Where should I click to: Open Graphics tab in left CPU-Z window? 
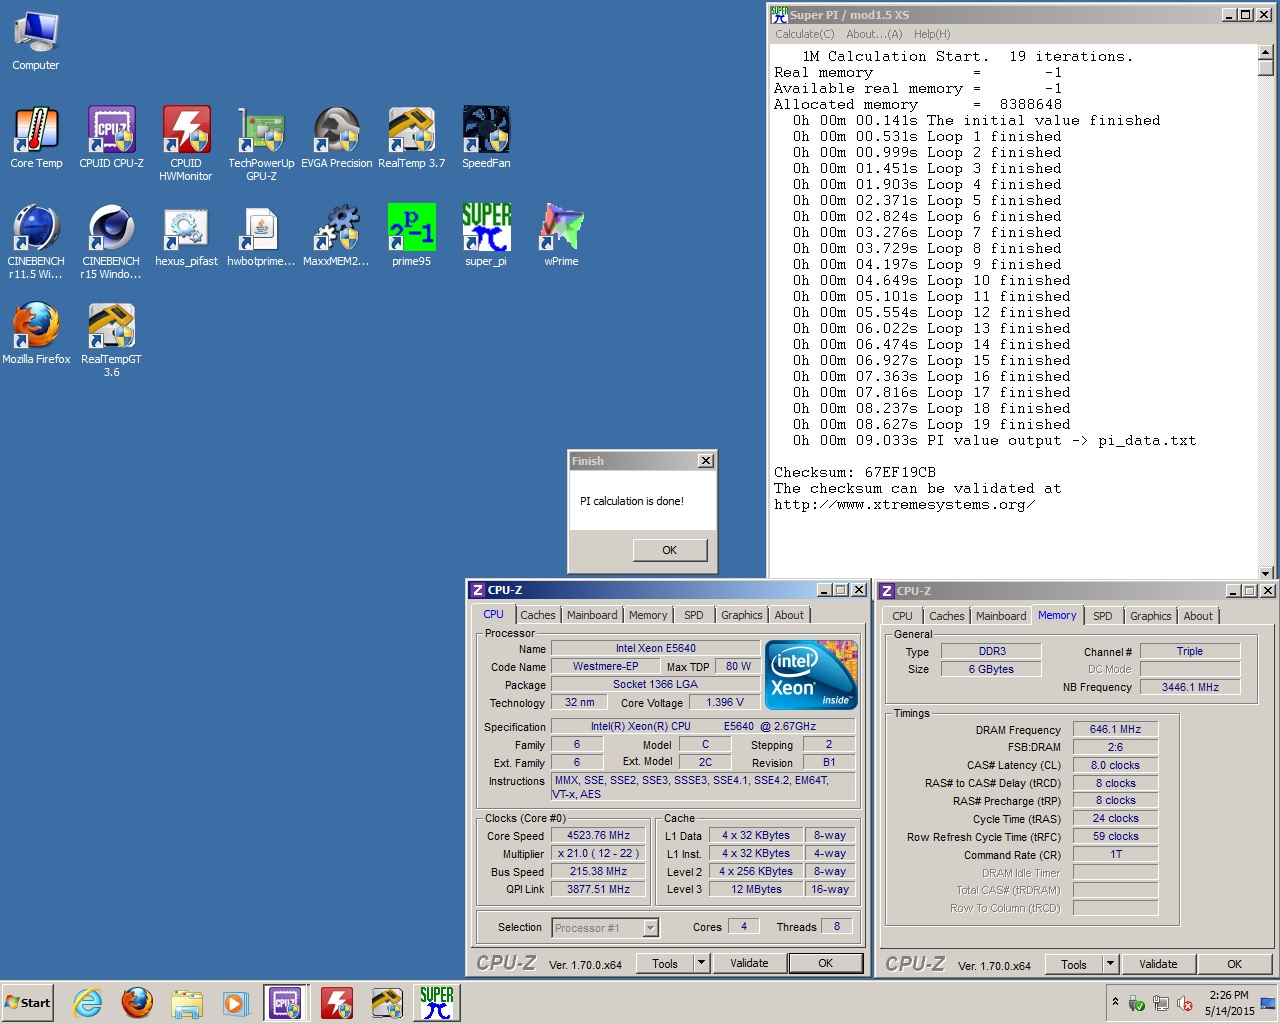(742, 615)
